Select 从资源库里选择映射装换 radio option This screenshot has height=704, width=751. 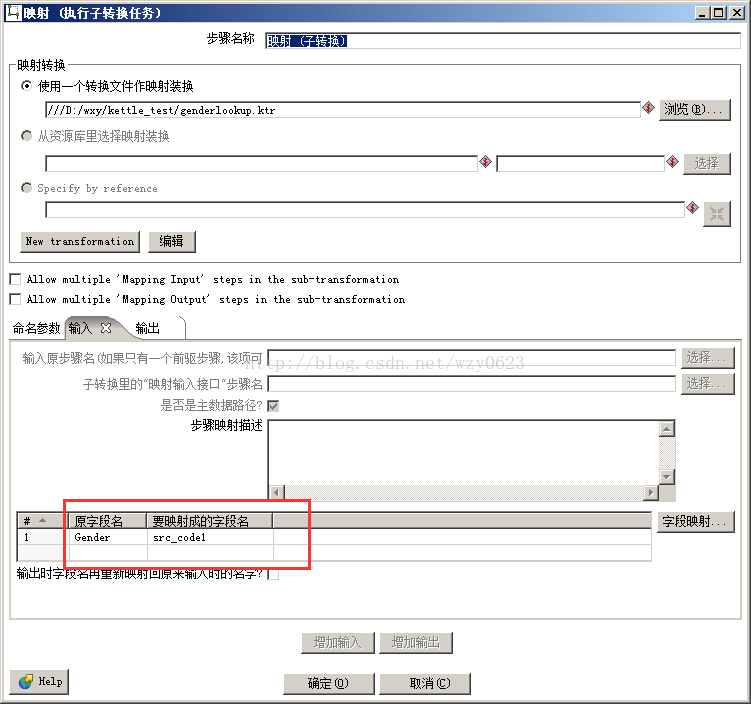point(27,136)
